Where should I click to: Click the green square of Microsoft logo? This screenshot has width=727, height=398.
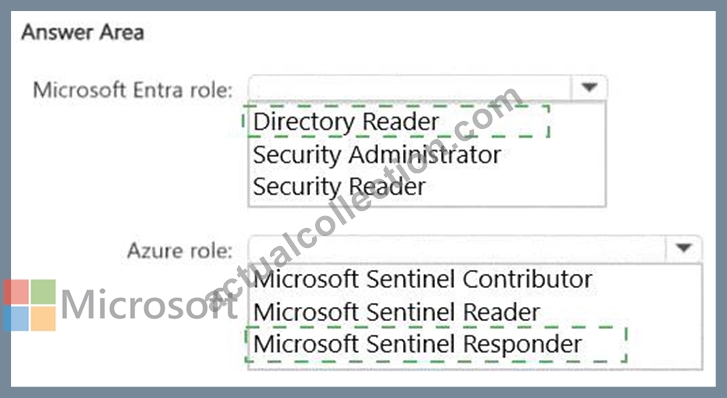44,291
